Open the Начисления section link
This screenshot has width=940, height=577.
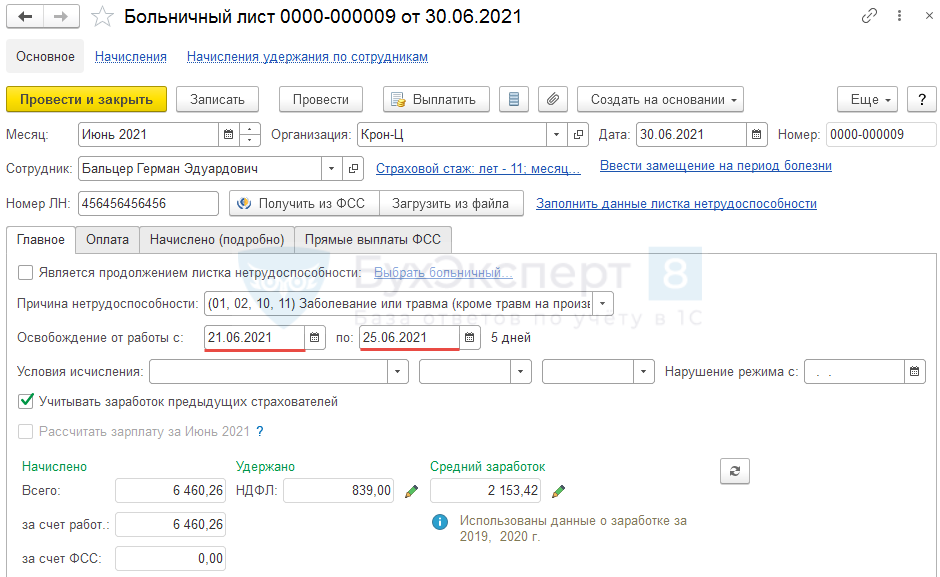click(131, 56)
